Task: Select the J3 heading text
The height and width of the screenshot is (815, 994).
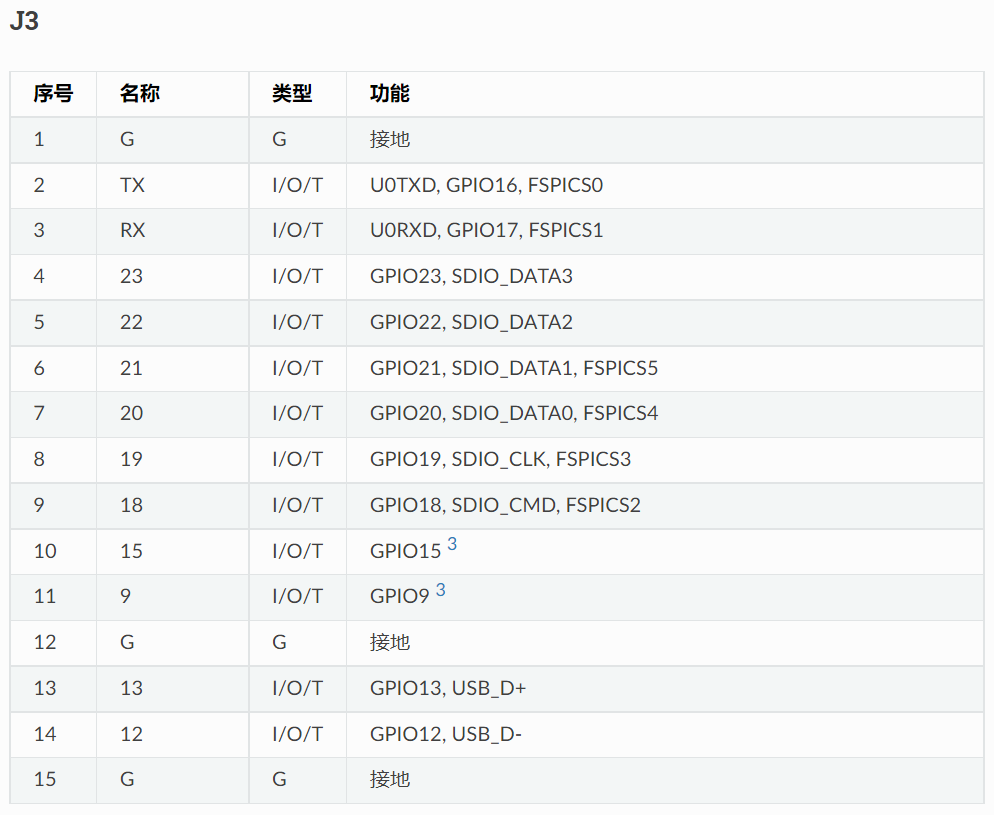Action: 24,21
